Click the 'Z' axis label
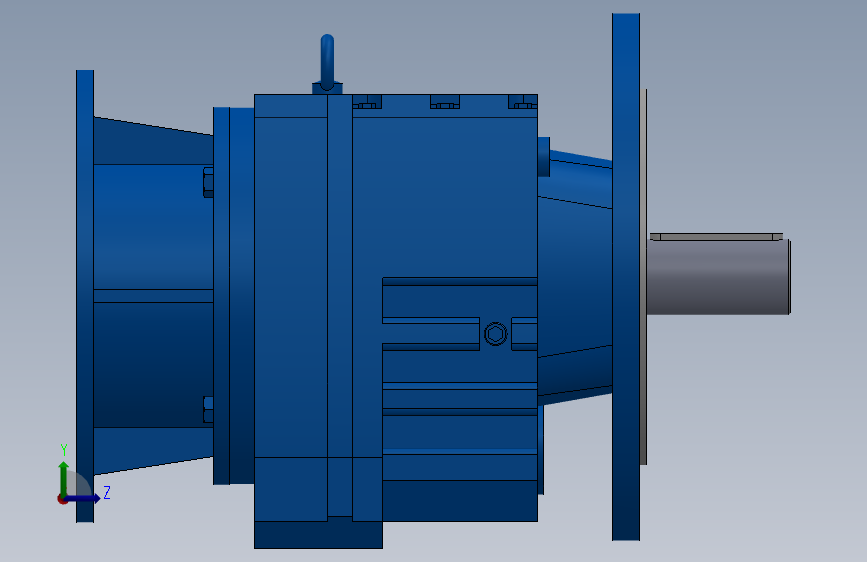Screen dimensions: 867x562 tap(107, 492)
